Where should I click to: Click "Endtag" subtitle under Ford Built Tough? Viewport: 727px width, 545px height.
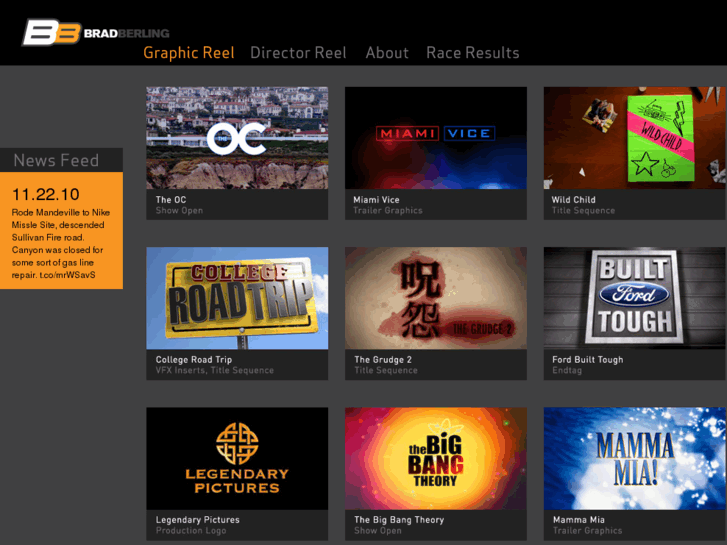(x=567, y=371)
